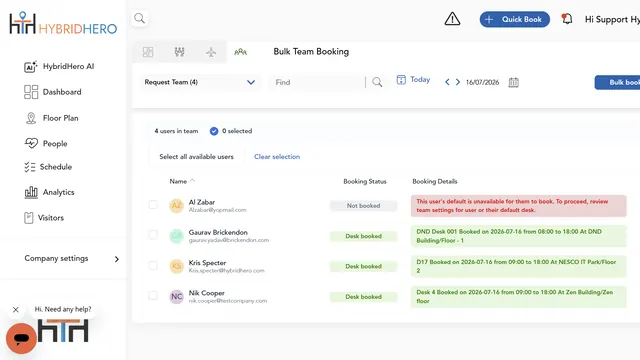Screen dimensions: 640x360
Task: Click Al Zabar's avatar
Action: coord(176,205)
